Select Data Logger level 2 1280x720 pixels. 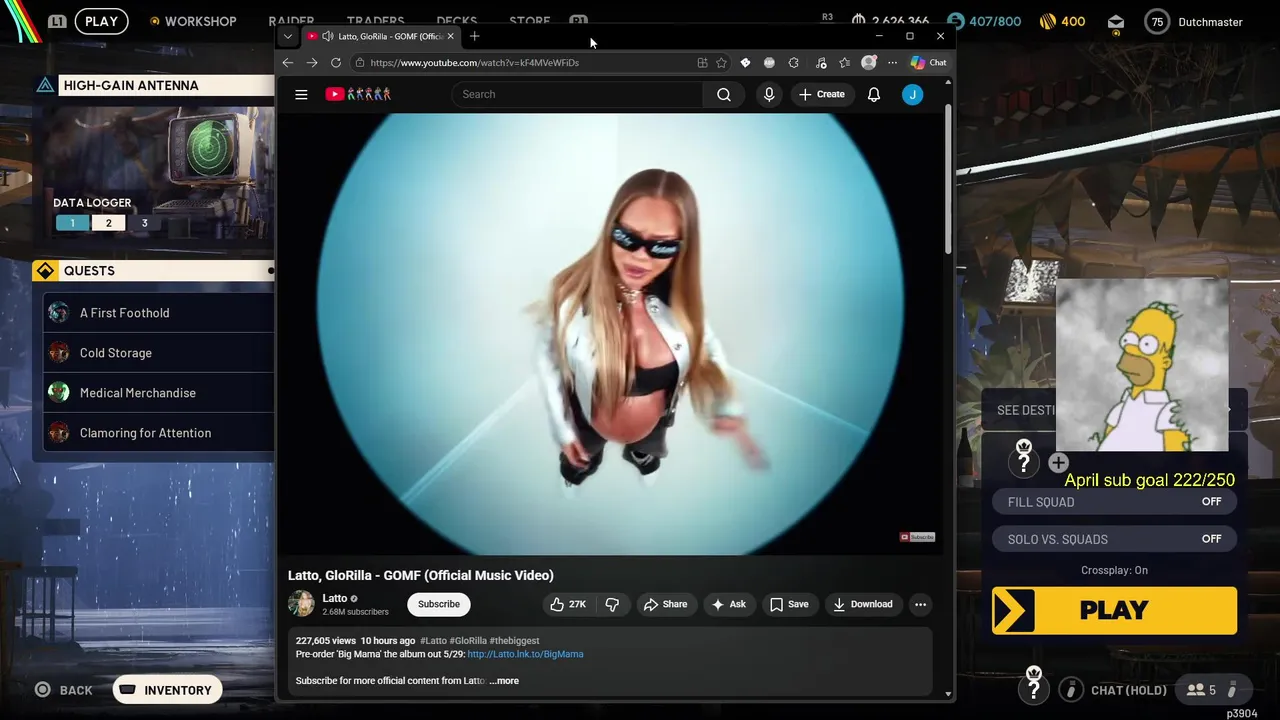tap(108, 223)
